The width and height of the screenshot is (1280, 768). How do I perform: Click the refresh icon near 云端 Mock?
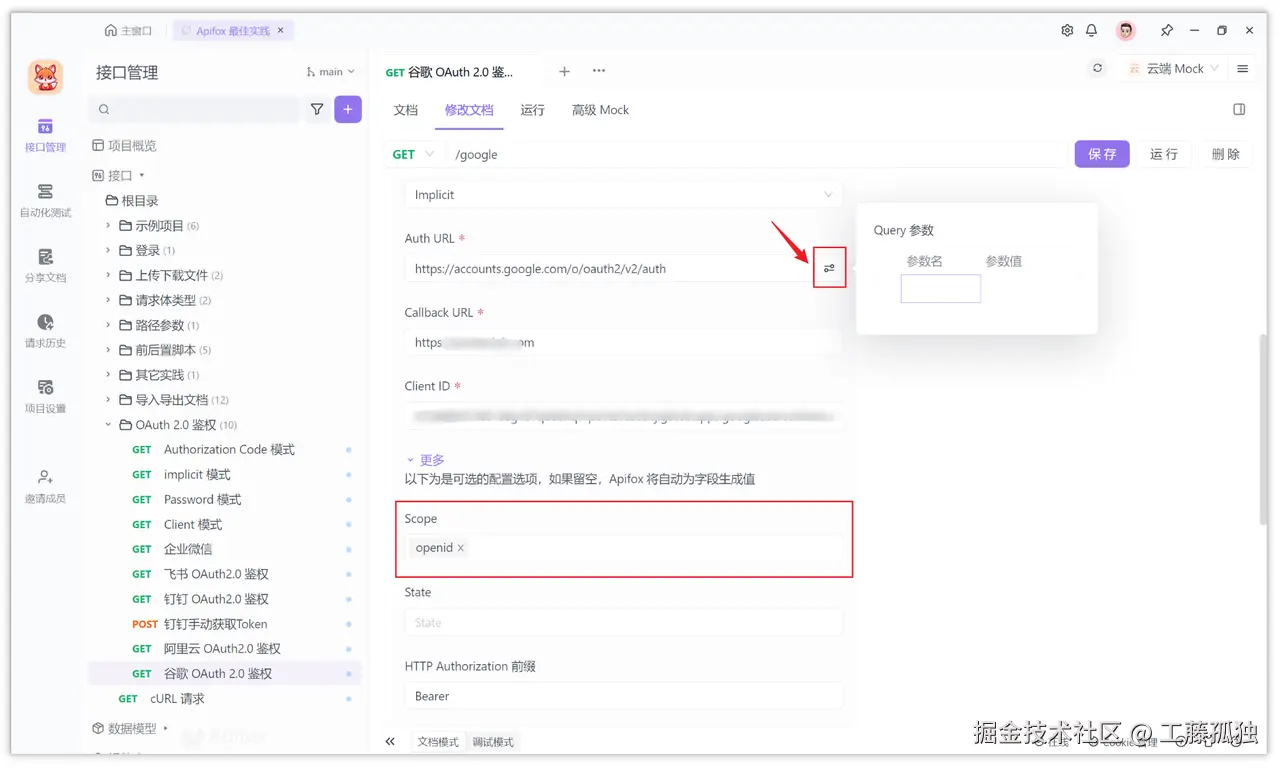1097,68
